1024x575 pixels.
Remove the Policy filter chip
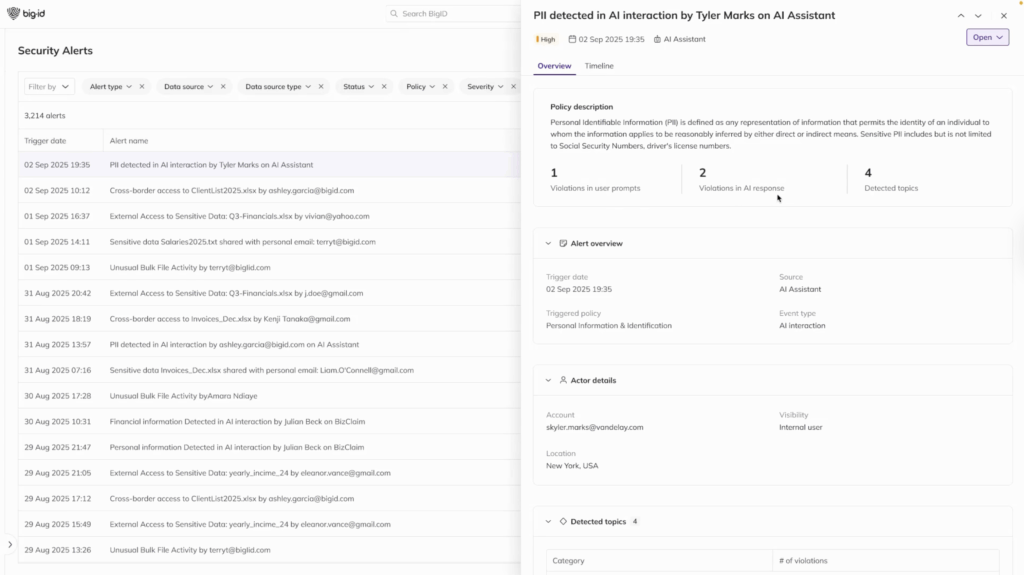pyautogui.click(x=446, y=87)
